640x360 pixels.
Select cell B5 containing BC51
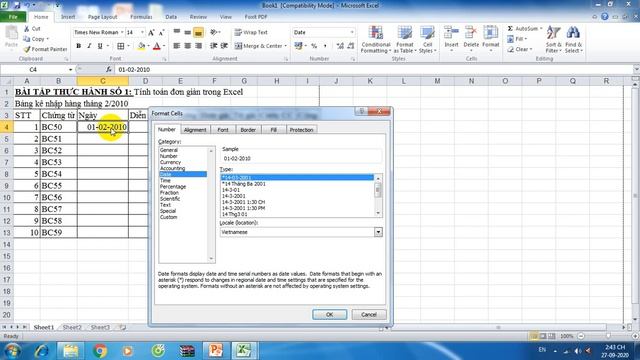58,139
